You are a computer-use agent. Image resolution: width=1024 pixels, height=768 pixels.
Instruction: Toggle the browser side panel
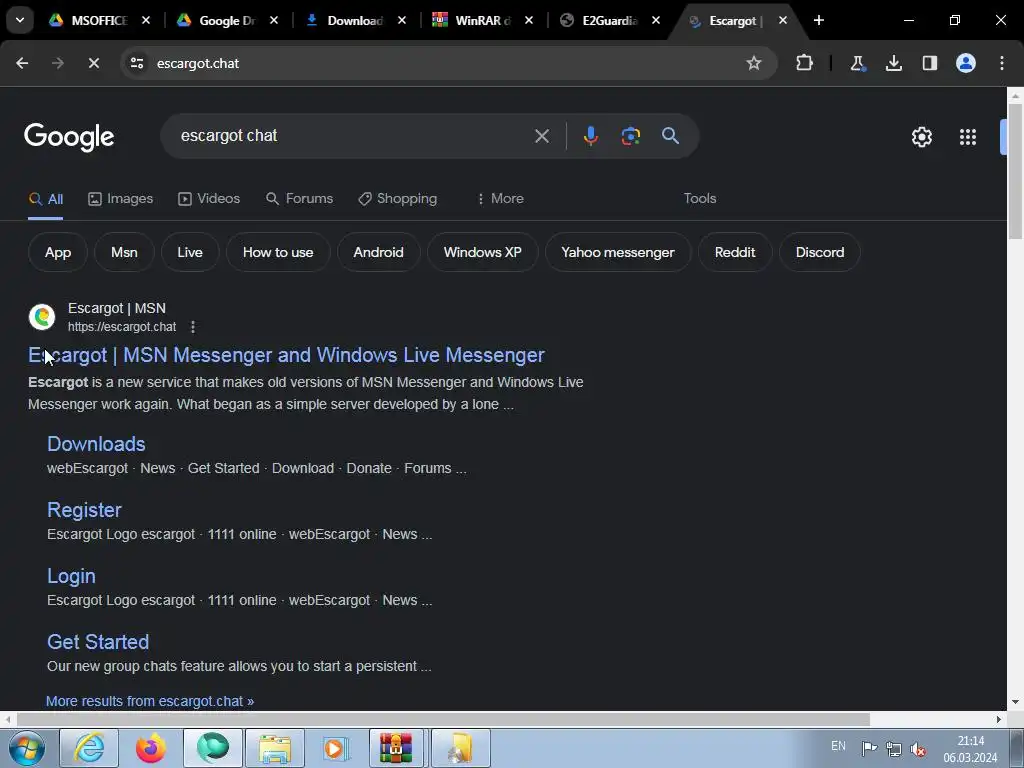(929, 63)
